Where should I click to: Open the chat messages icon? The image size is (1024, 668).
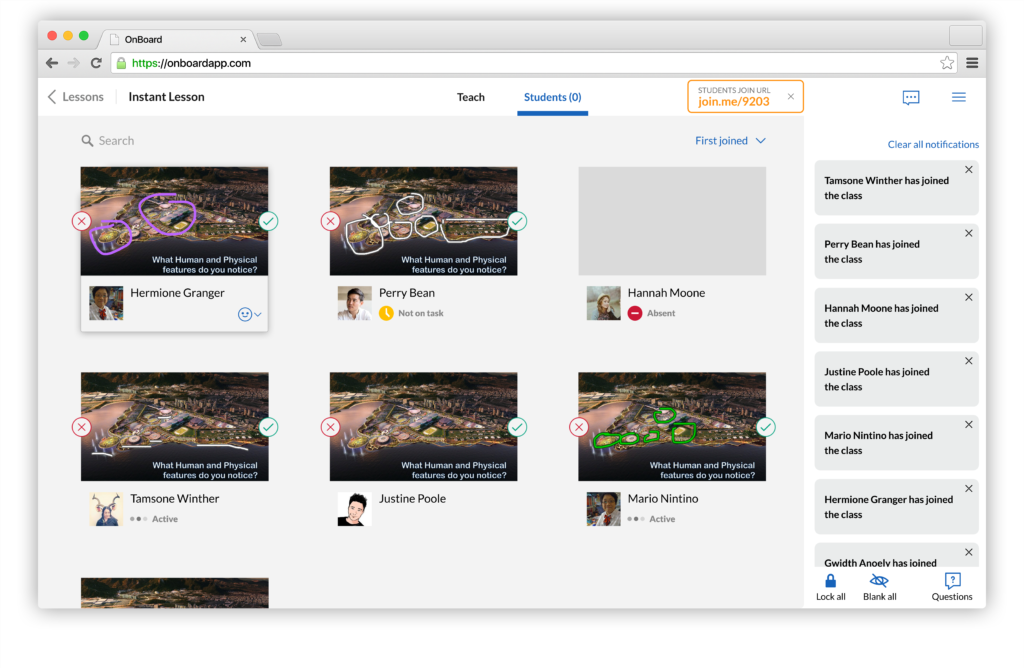910,97
